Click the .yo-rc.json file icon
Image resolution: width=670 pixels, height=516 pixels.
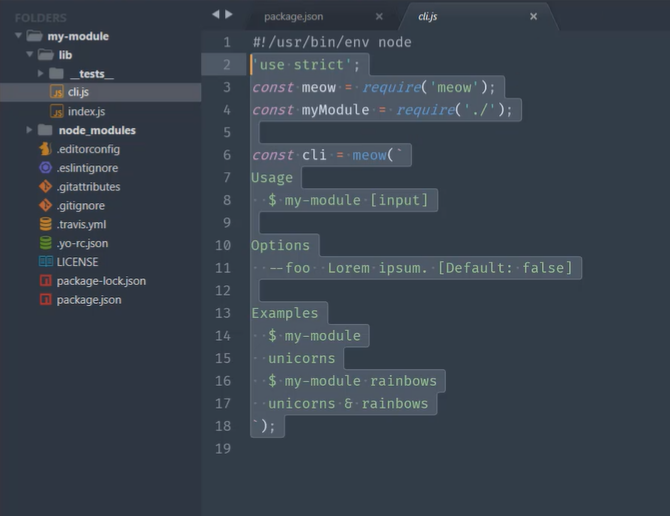[45, 243]
